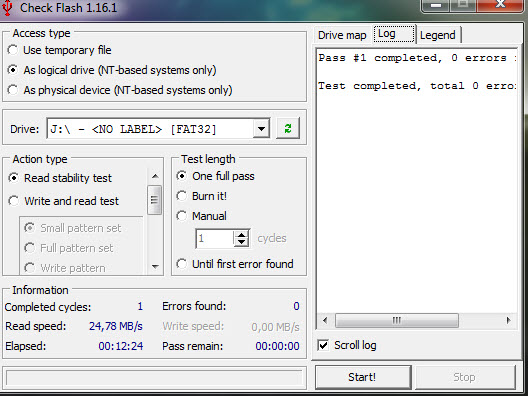Click Action type scrollbar up arrow
528x396 pixels.
pos(155,176)
